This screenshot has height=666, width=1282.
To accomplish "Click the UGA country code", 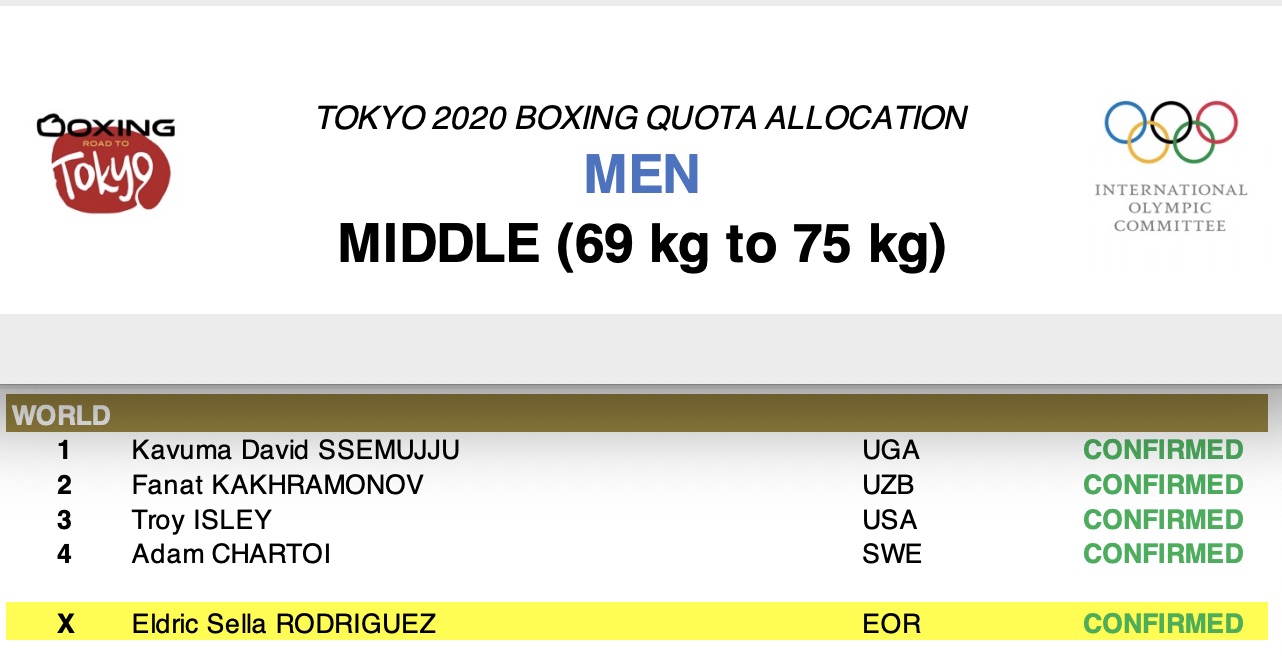I will 890,450.
